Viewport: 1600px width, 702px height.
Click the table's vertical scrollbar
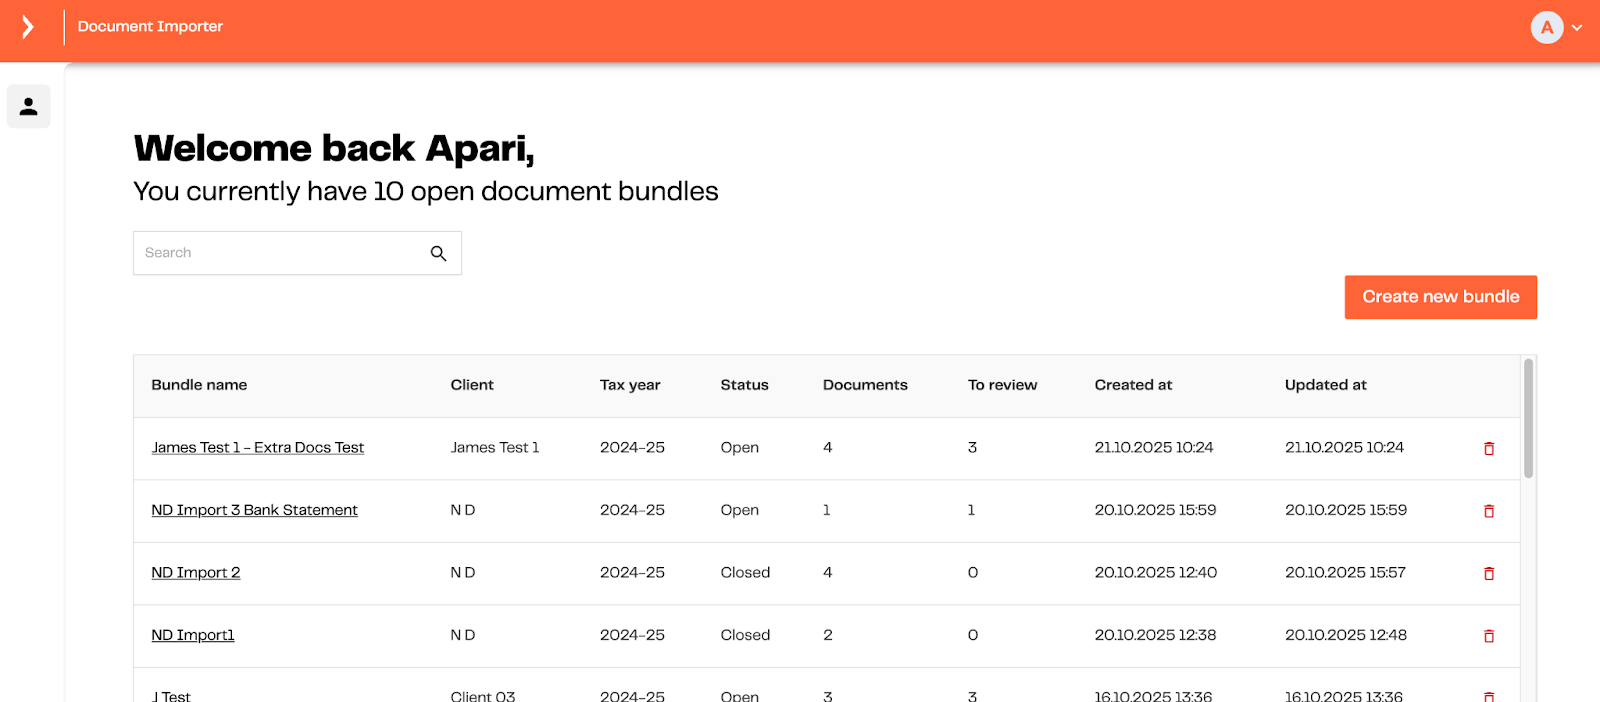point(1528,420)
